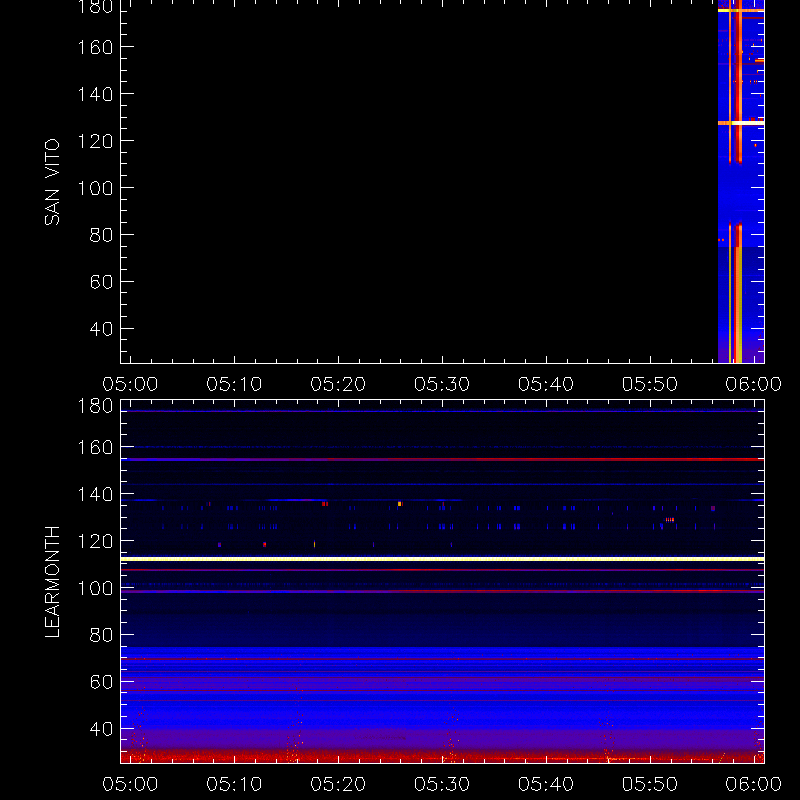Choose the 05:30 time label under the Learmonth plot
Screen dimensions: 800x800
coord(442,784)
